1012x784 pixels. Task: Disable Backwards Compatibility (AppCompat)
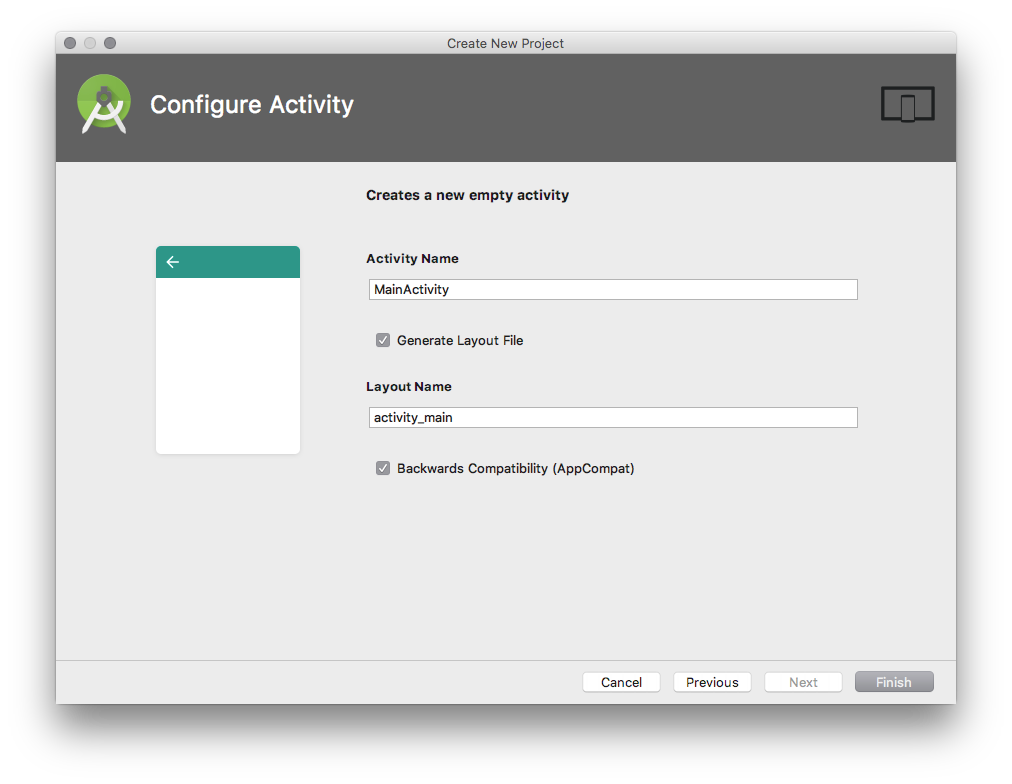383,468
